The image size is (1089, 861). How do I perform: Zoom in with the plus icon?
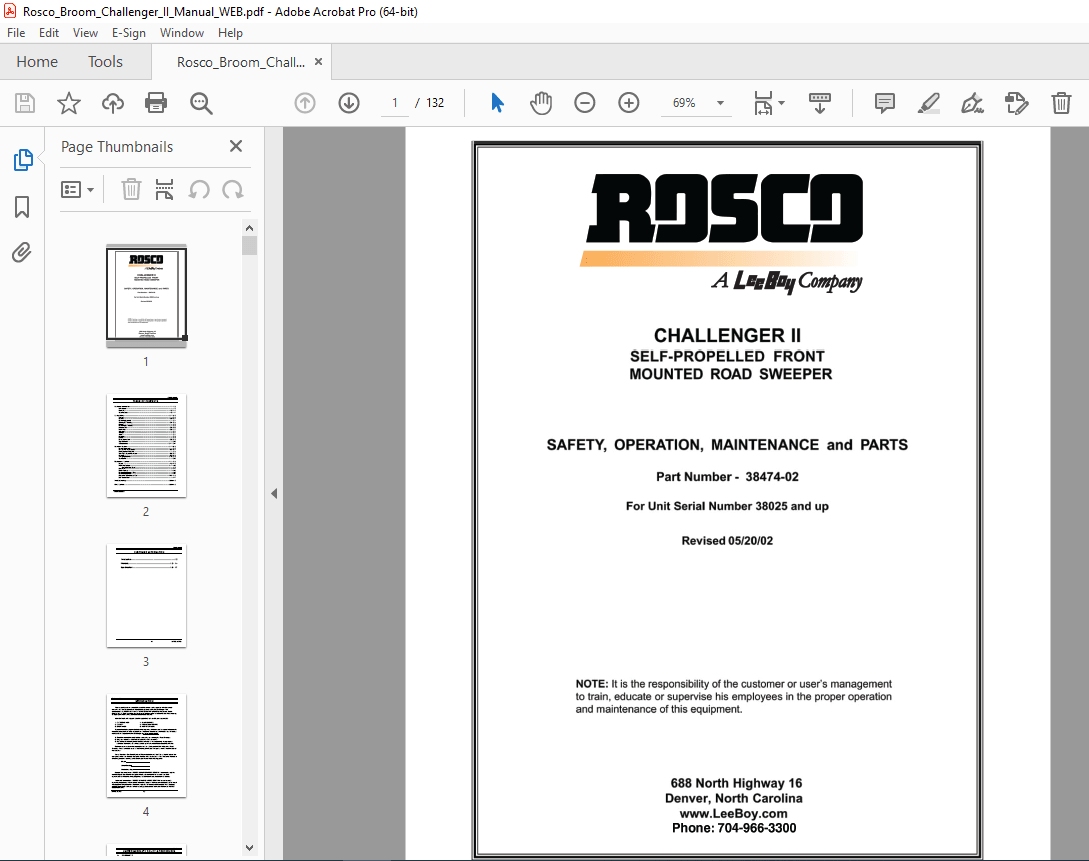(x=629, y=102)
